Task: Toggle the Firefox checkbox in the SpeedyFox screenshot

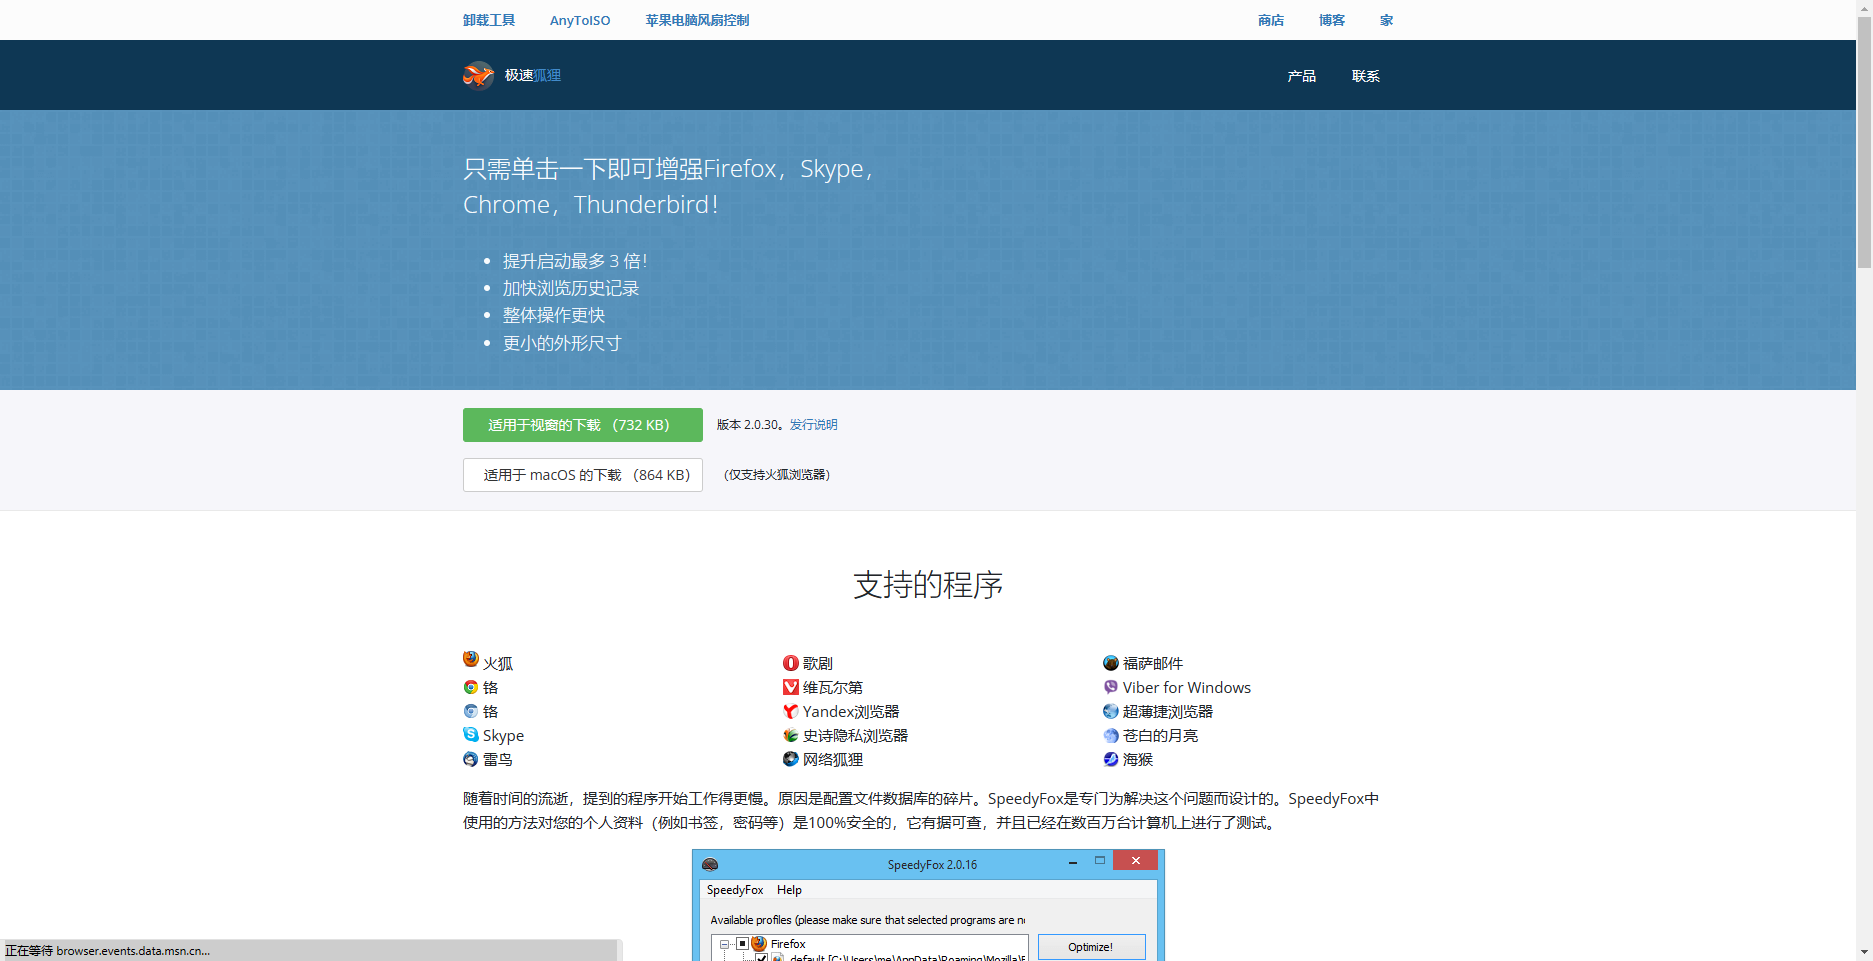Action: (x=743, y=944)
